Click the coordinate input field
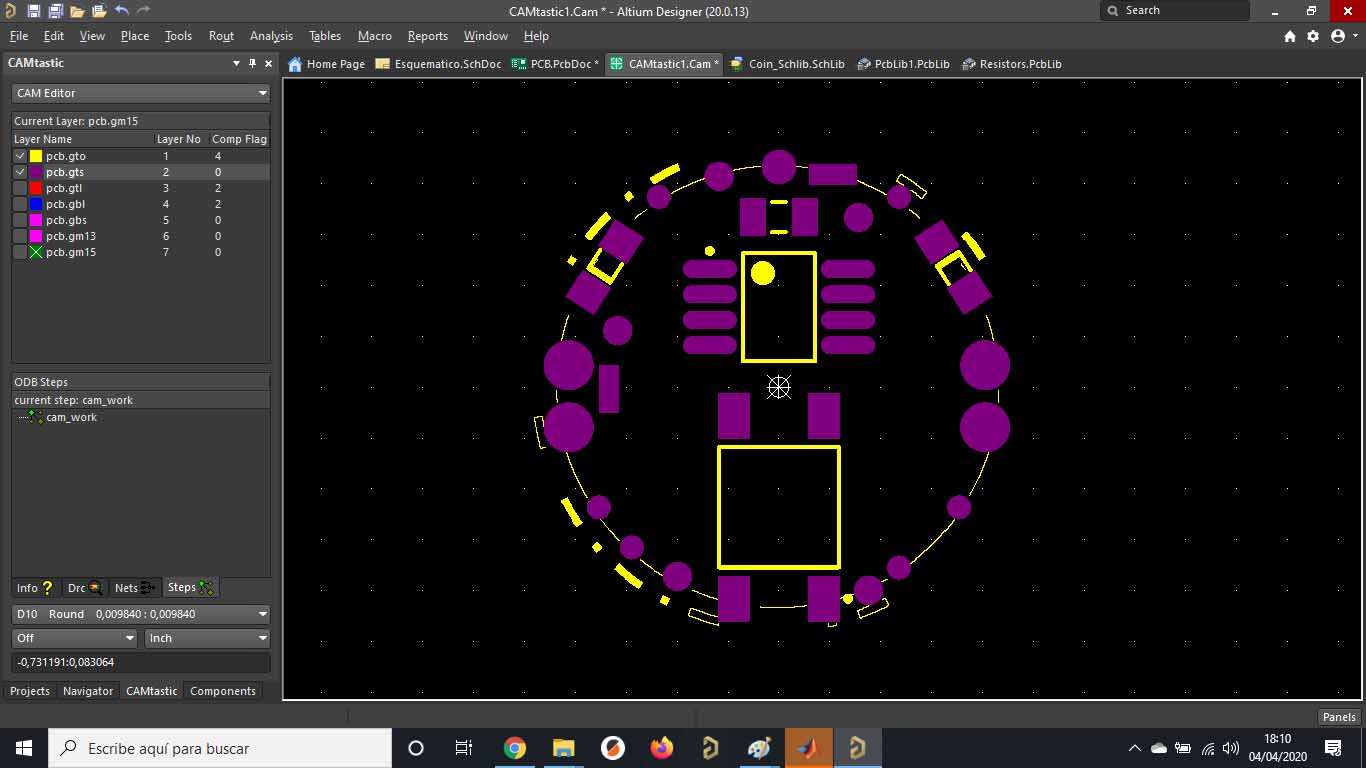Screen dimensions: 1366x768 pos(141,662)
